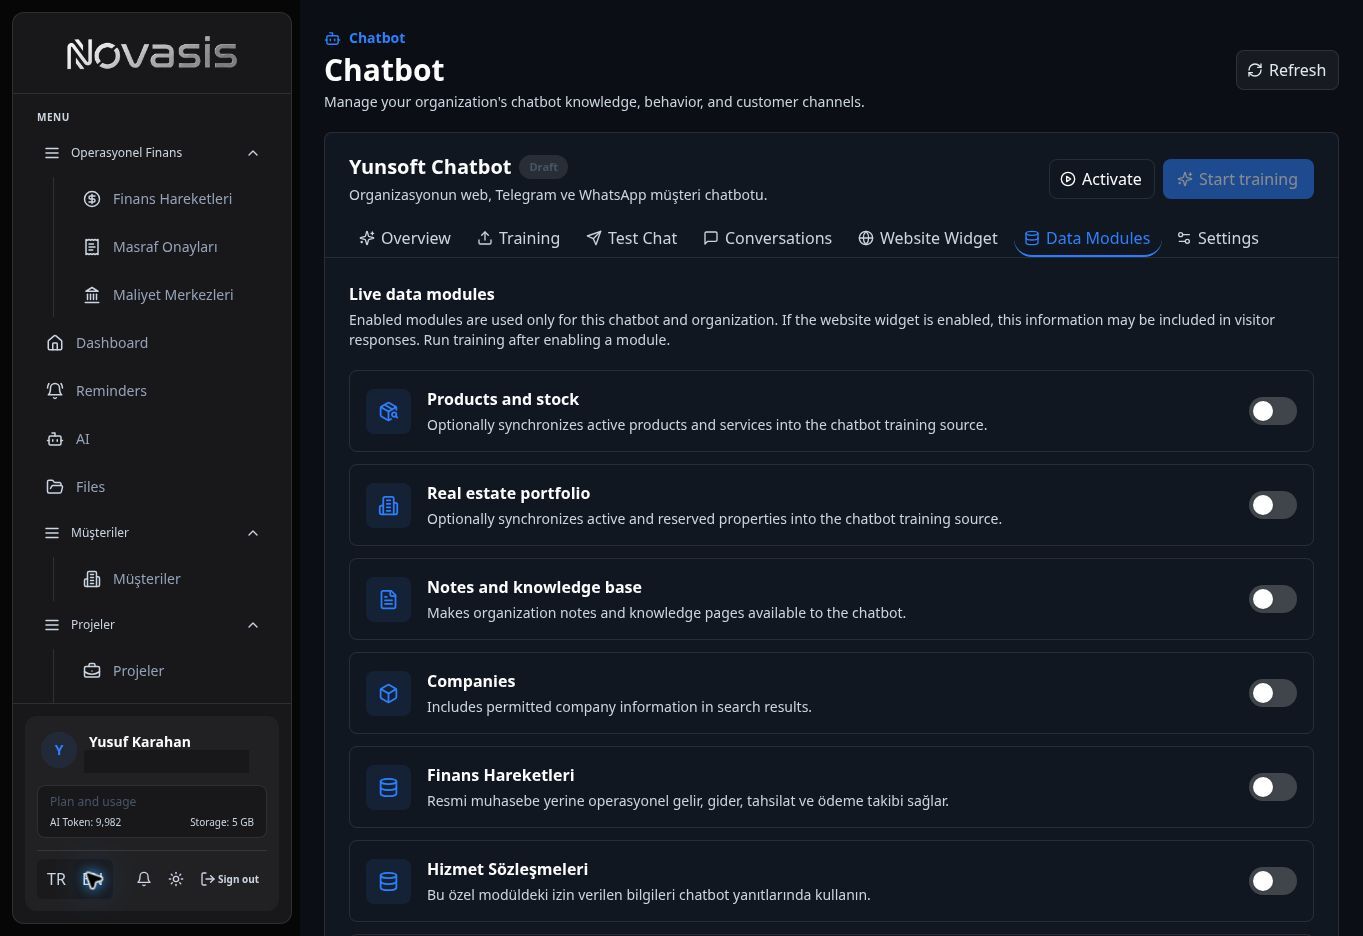Click the Finans Hareketleri dollar icon in sidebar
Screen dimensions: 1363x936
point(92,199)
